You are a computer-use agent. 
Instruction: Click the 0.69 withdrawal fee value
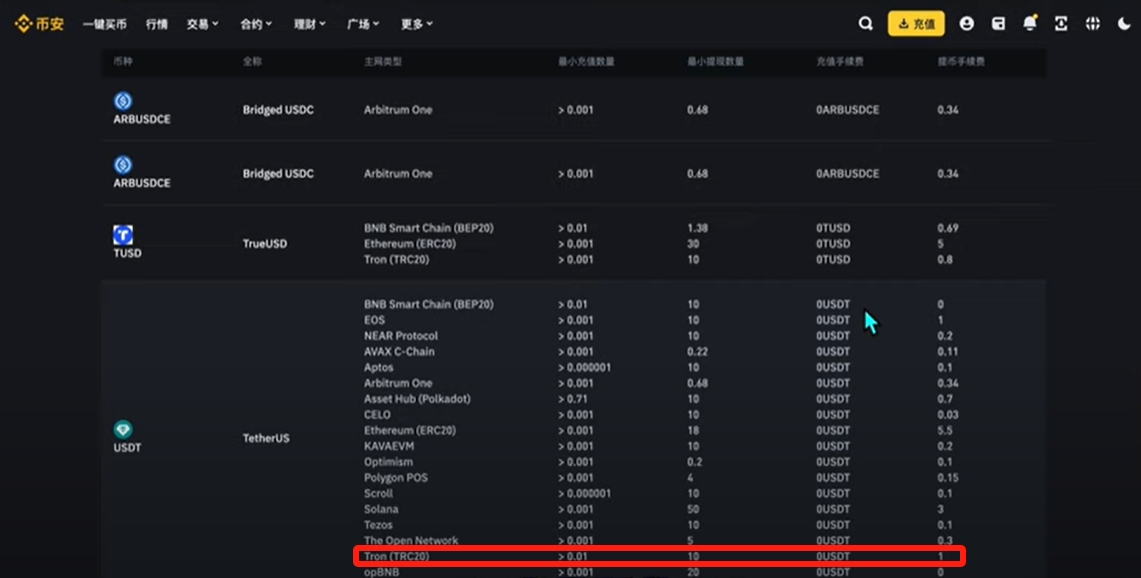coord(947,228)
